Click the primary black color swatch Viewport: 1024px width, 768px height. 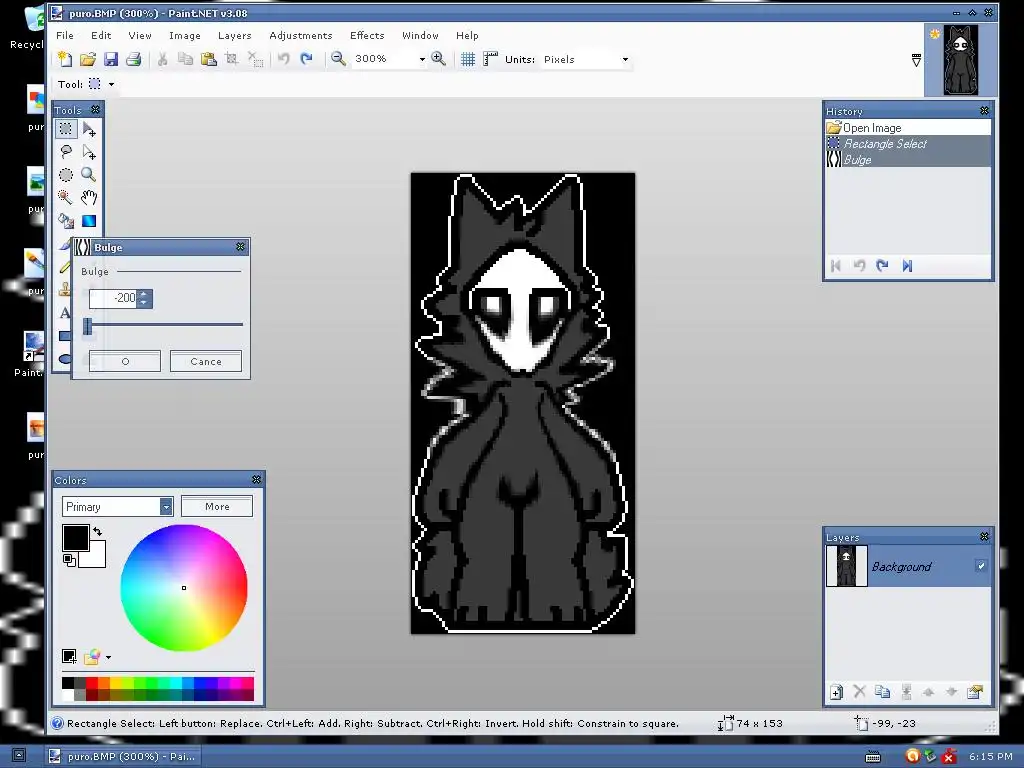[x=76, y=538]
